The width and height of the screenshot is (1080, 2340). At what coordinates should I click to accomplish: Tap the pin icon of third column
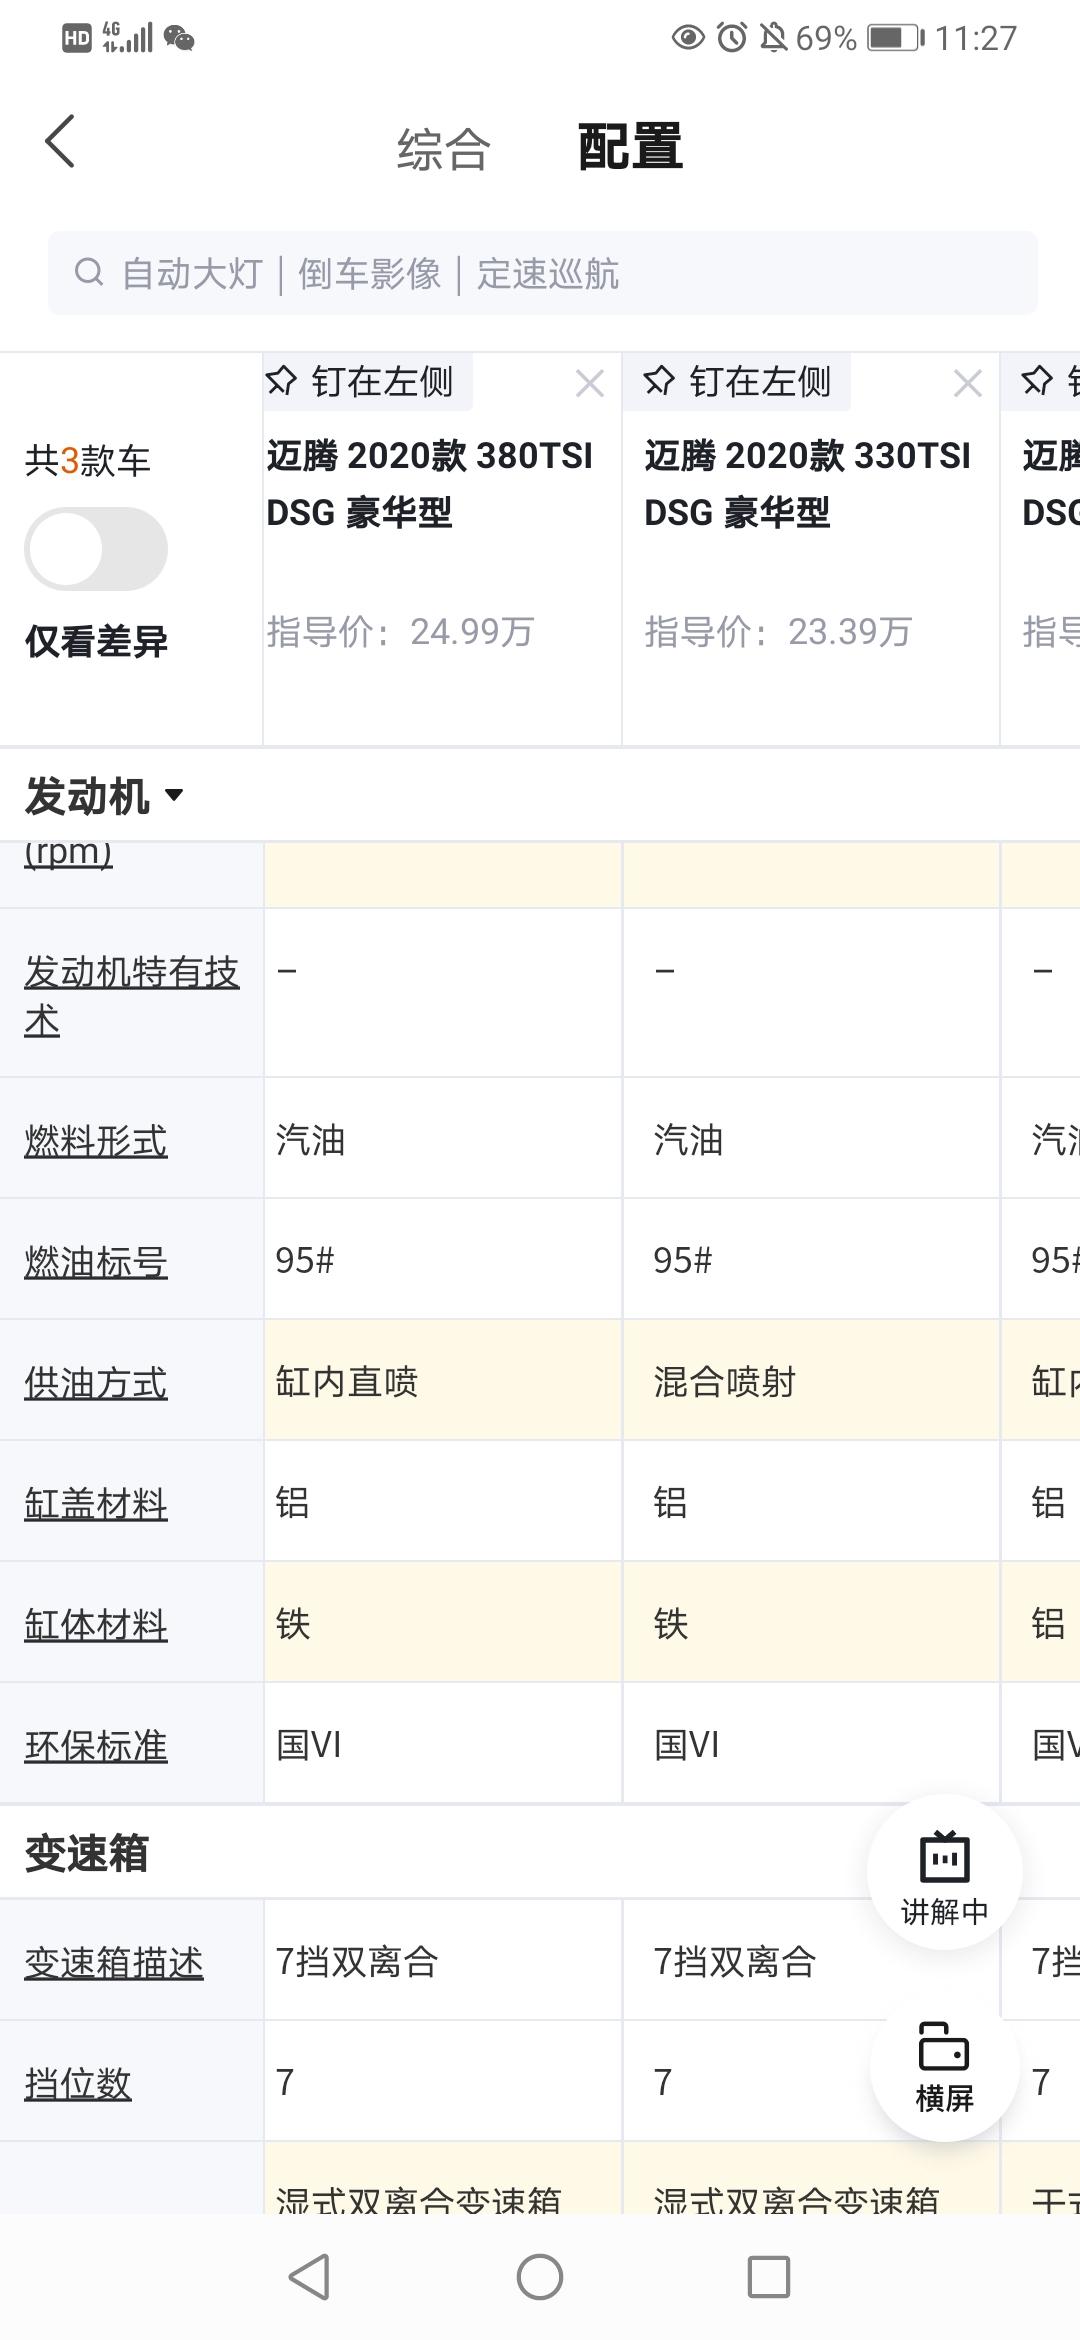coord(1038,380)
